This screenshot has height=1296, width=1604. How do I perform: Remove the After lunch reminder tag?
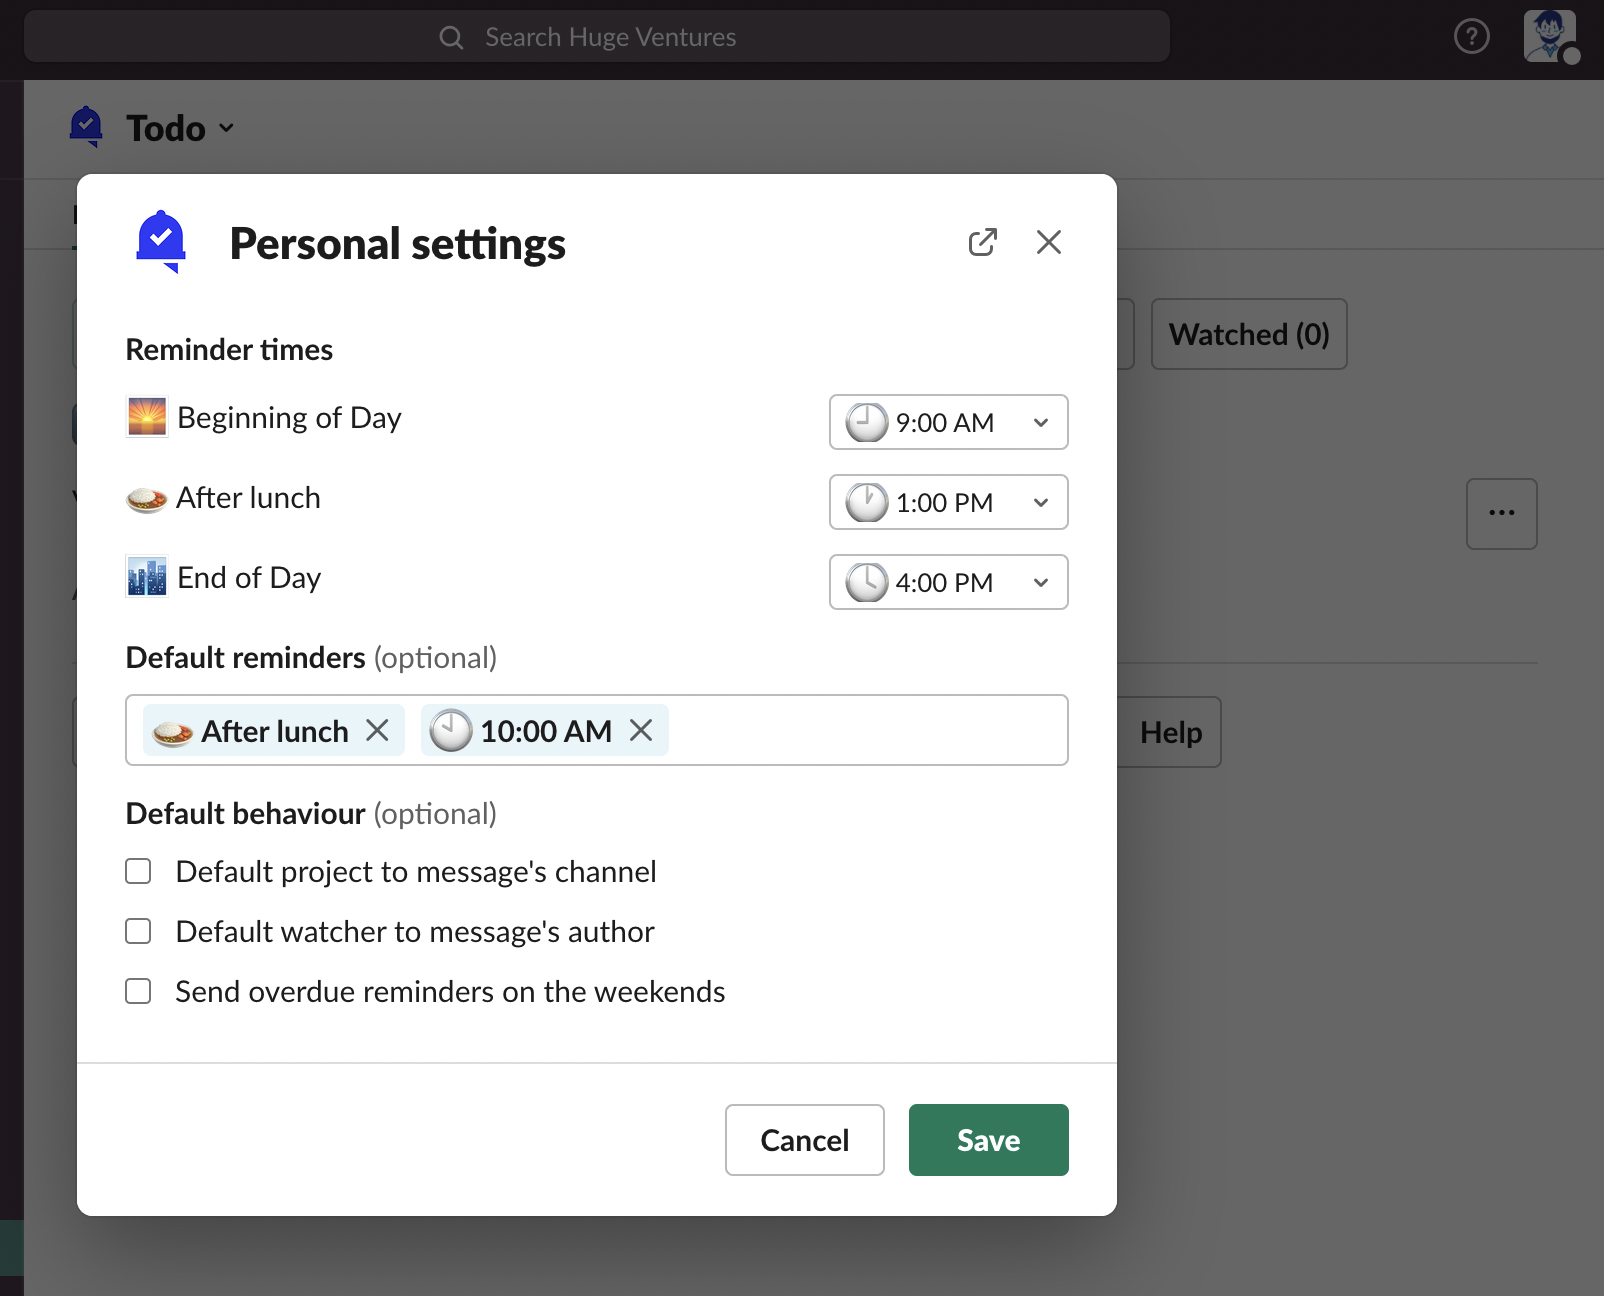377,731
